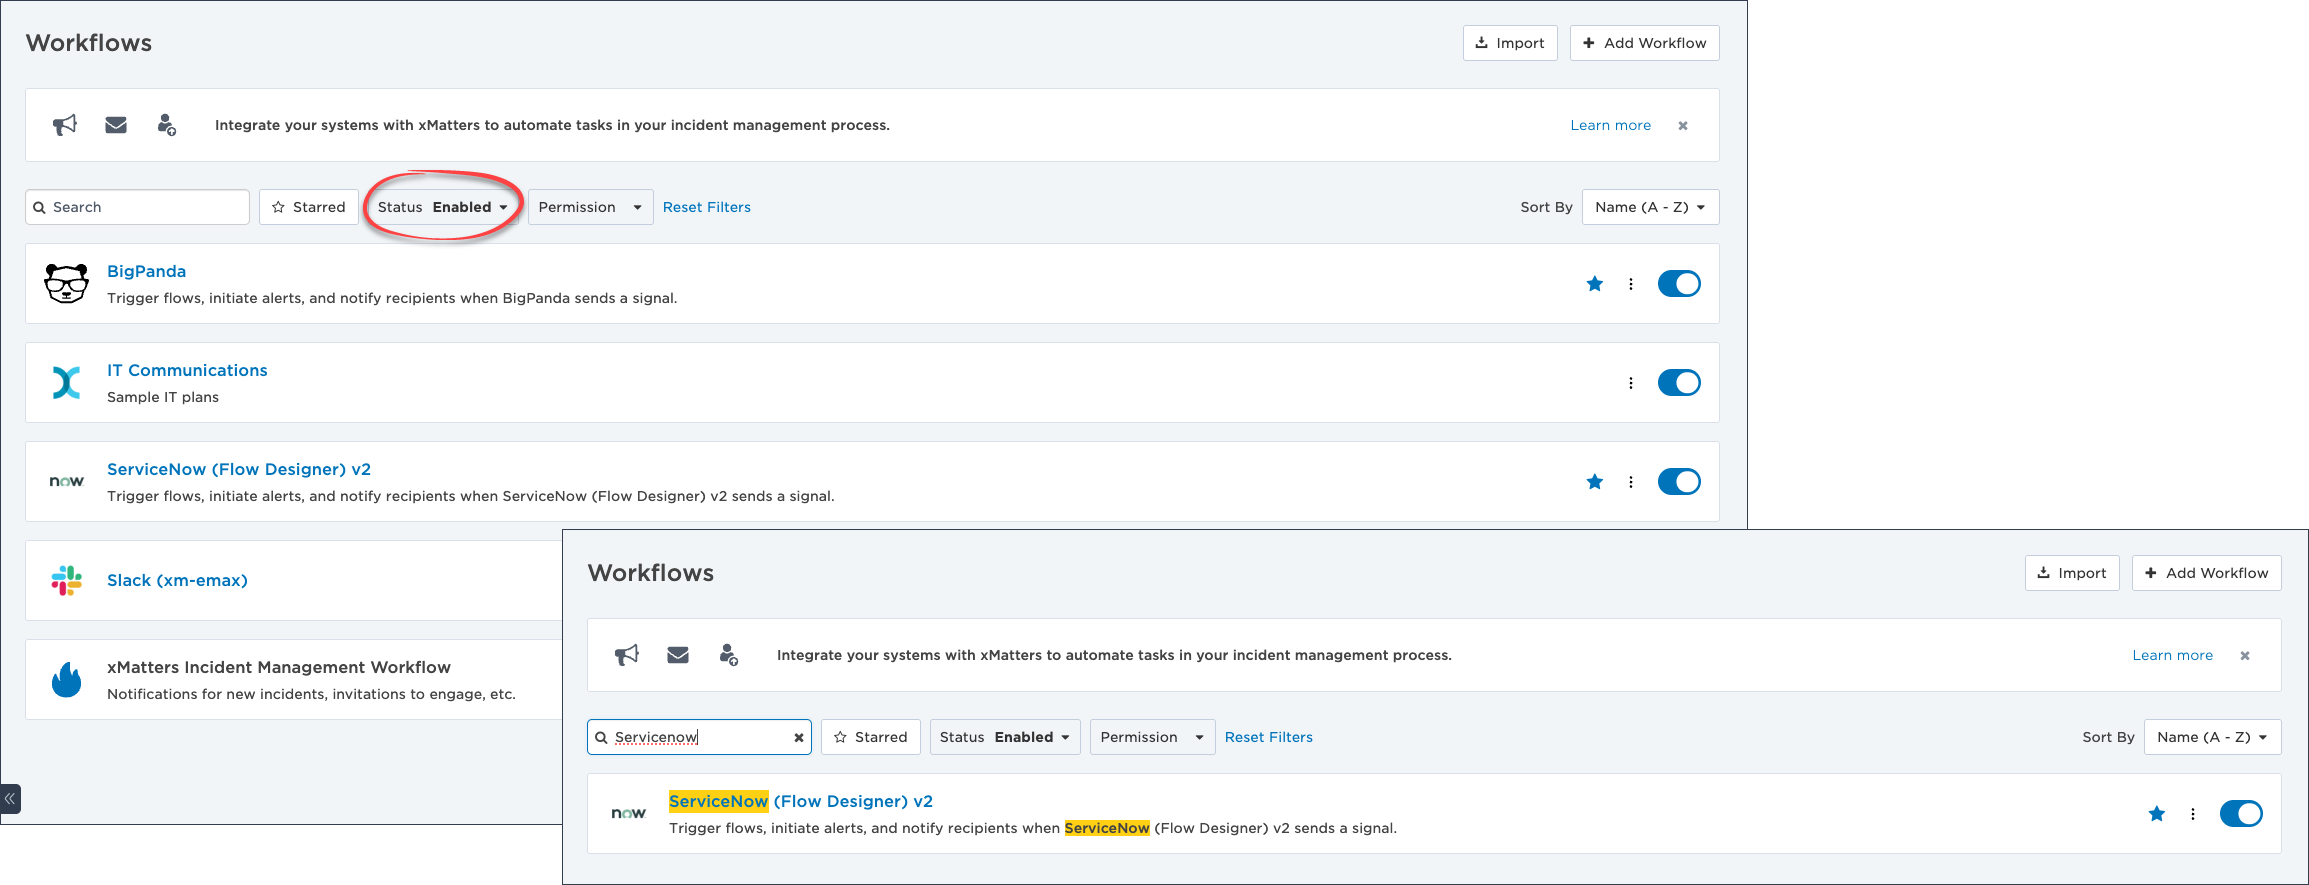Click the blue flame icon of Incident Management
Viewport: 2309px width, 885px height.
point(66,679)
